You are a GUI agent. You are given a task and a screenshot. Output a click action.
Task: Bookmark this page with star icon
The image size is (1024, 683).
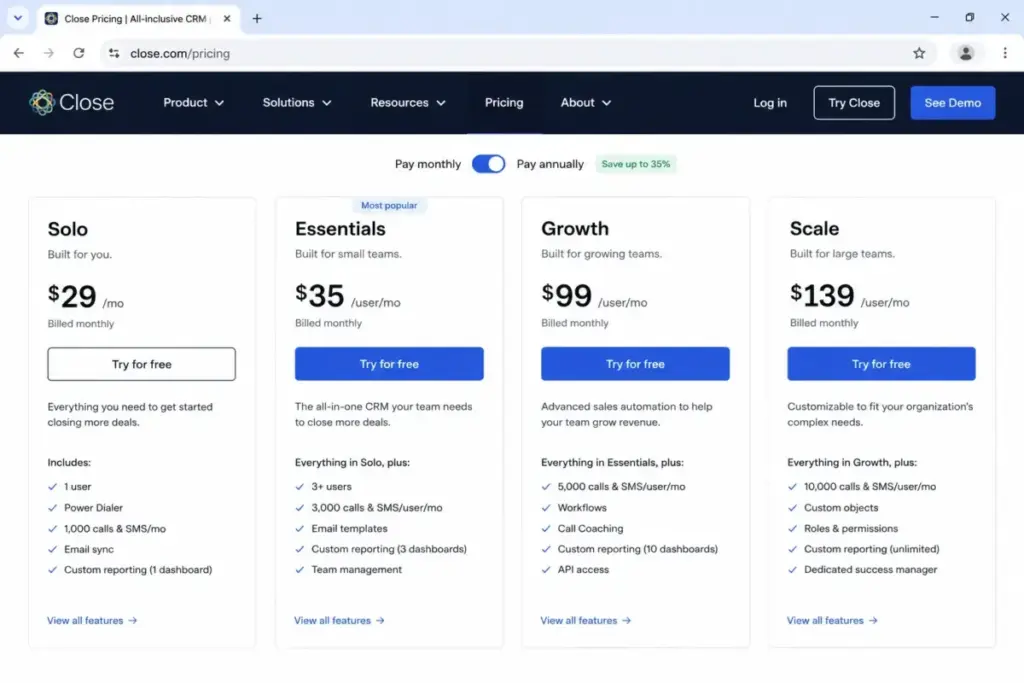coord(919,53)
